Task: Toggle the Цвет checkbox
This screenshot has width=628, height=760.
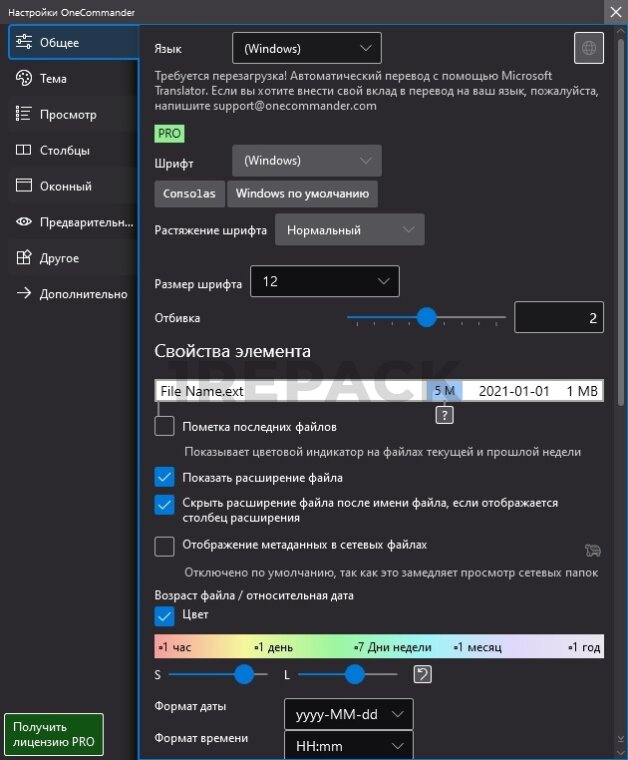Action: point(165,616)
